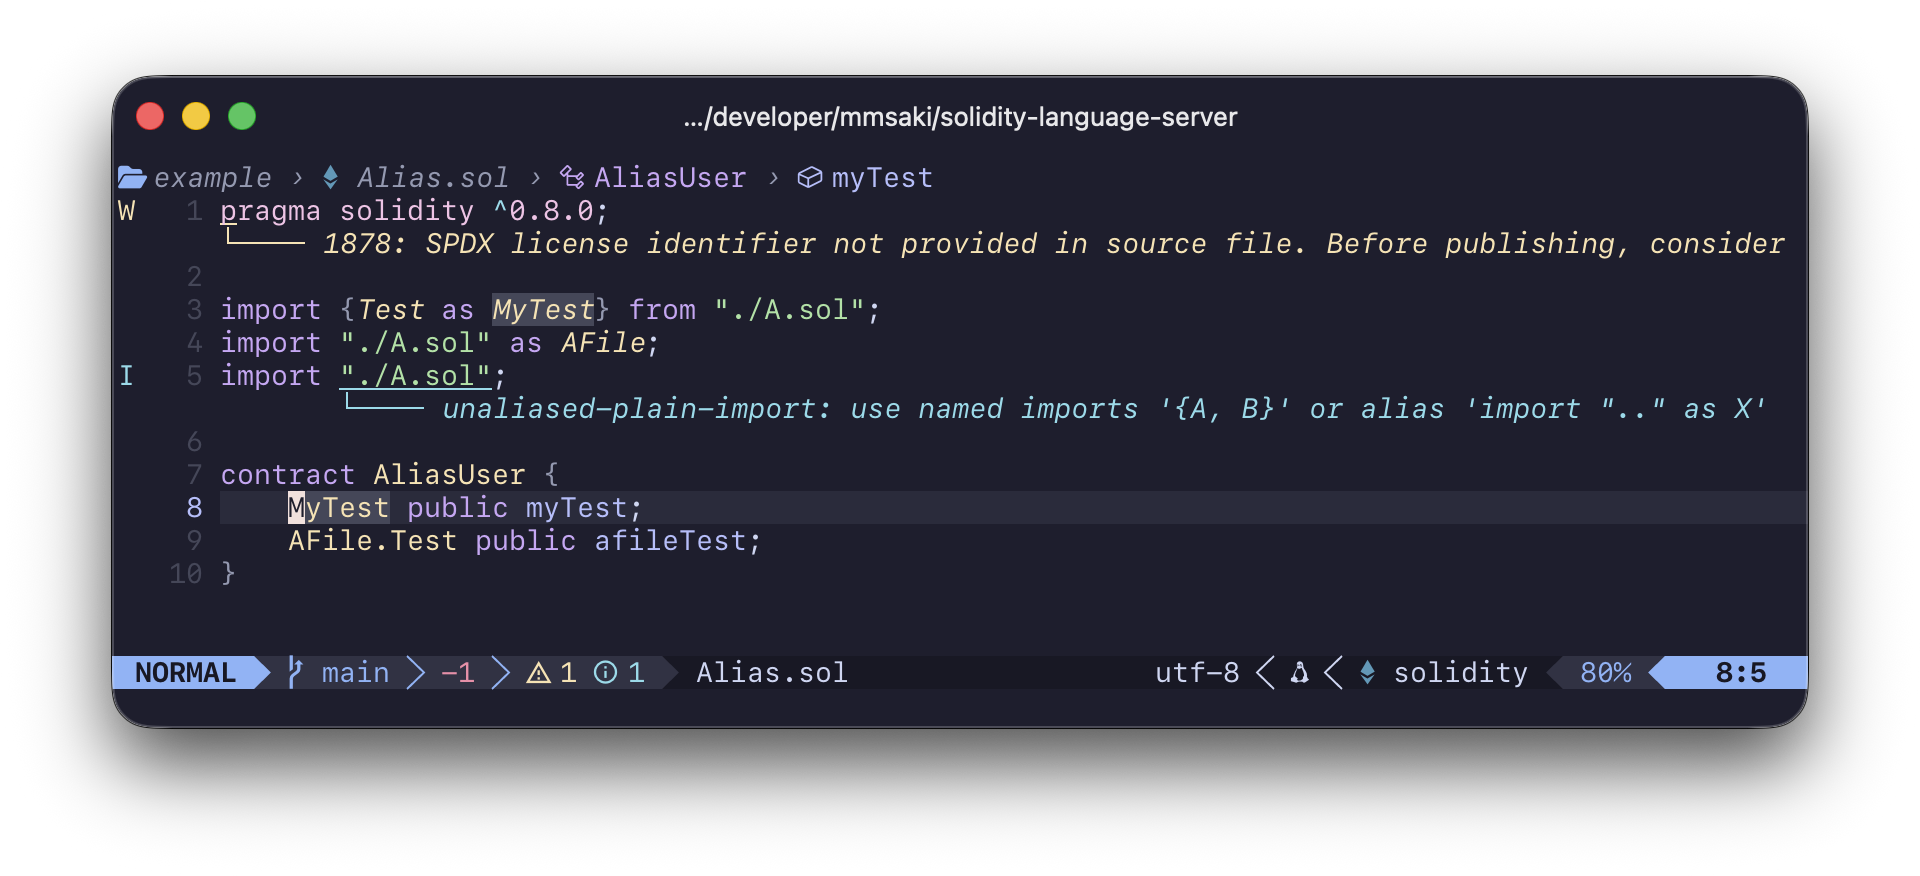Image resolution: width=1920 pixels, height=876 pixels.
Task: Click the cube icon before myTest breadcrumb
Action: (x=809, y=178)
